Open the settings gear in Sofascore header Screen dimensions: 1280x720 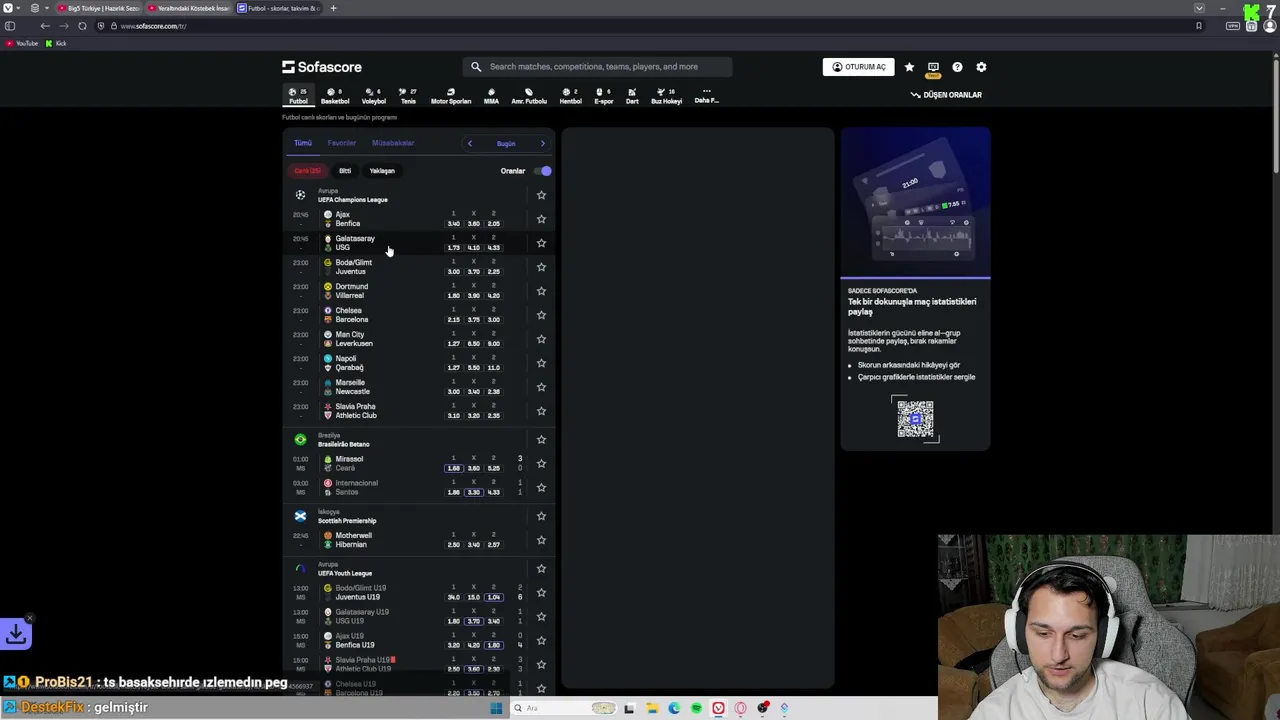981,67
